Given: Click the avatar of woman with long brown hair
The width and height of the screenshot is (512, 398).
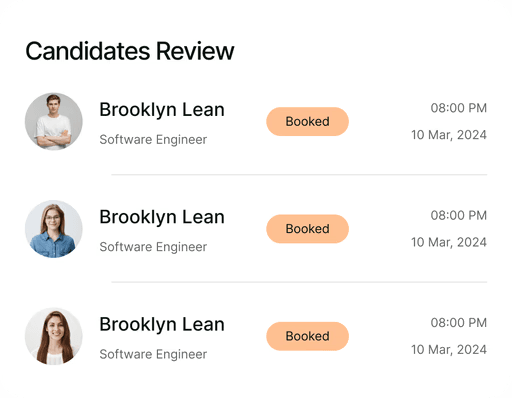Looking at the screenshot, I should tap(54, 336).
